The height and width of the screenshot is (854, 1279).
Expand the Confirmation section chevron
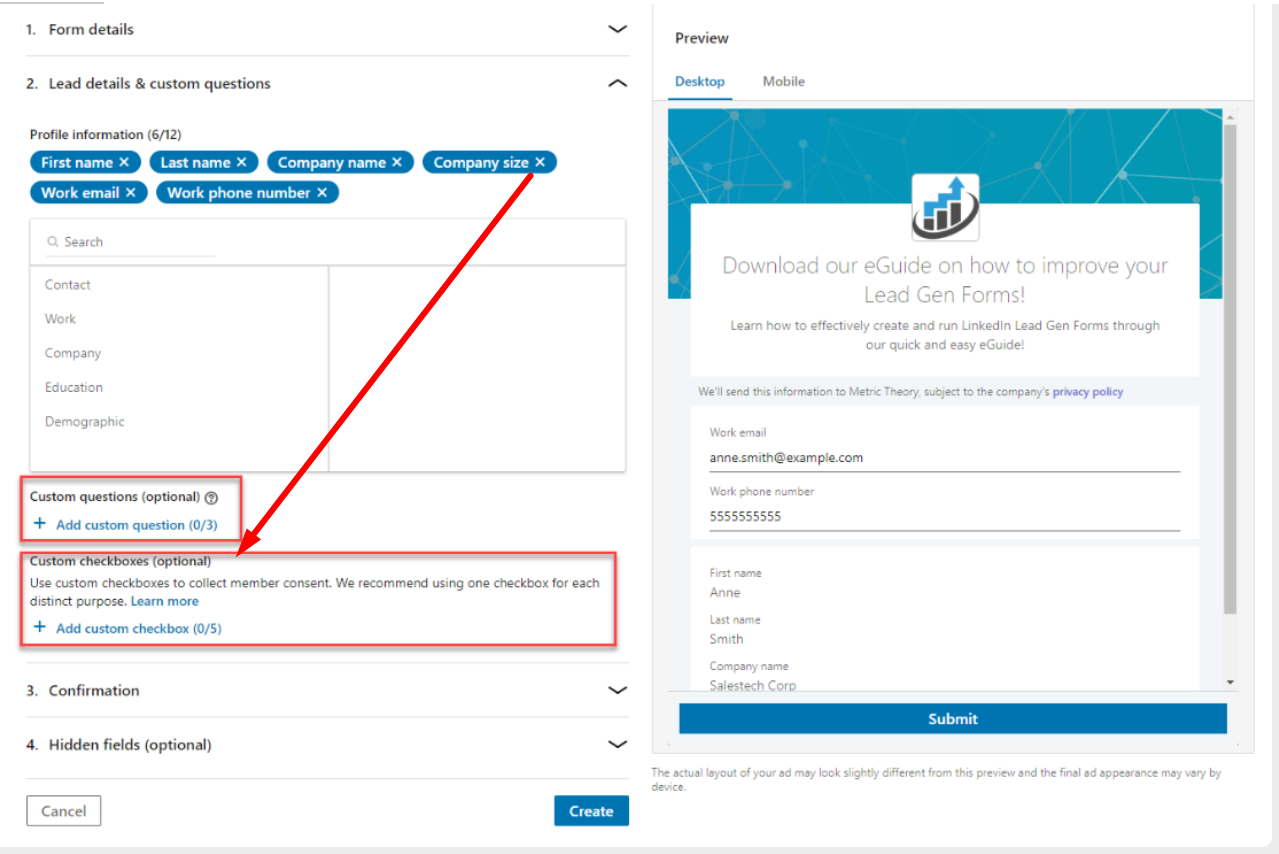pyautogui.click(x=618, y=690)
